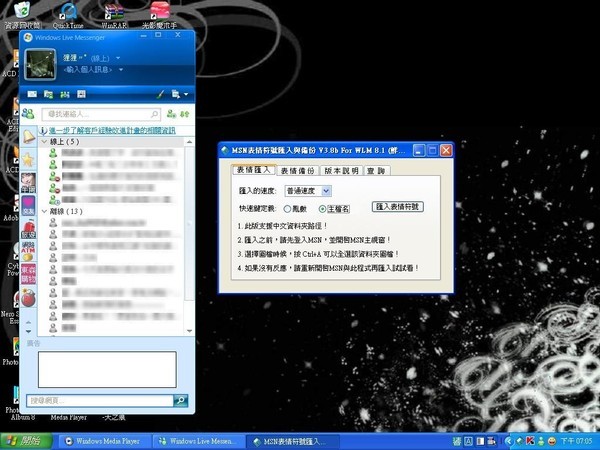Click the sharing folders icon in Messenger toolbar

click(x=48, y=94)
